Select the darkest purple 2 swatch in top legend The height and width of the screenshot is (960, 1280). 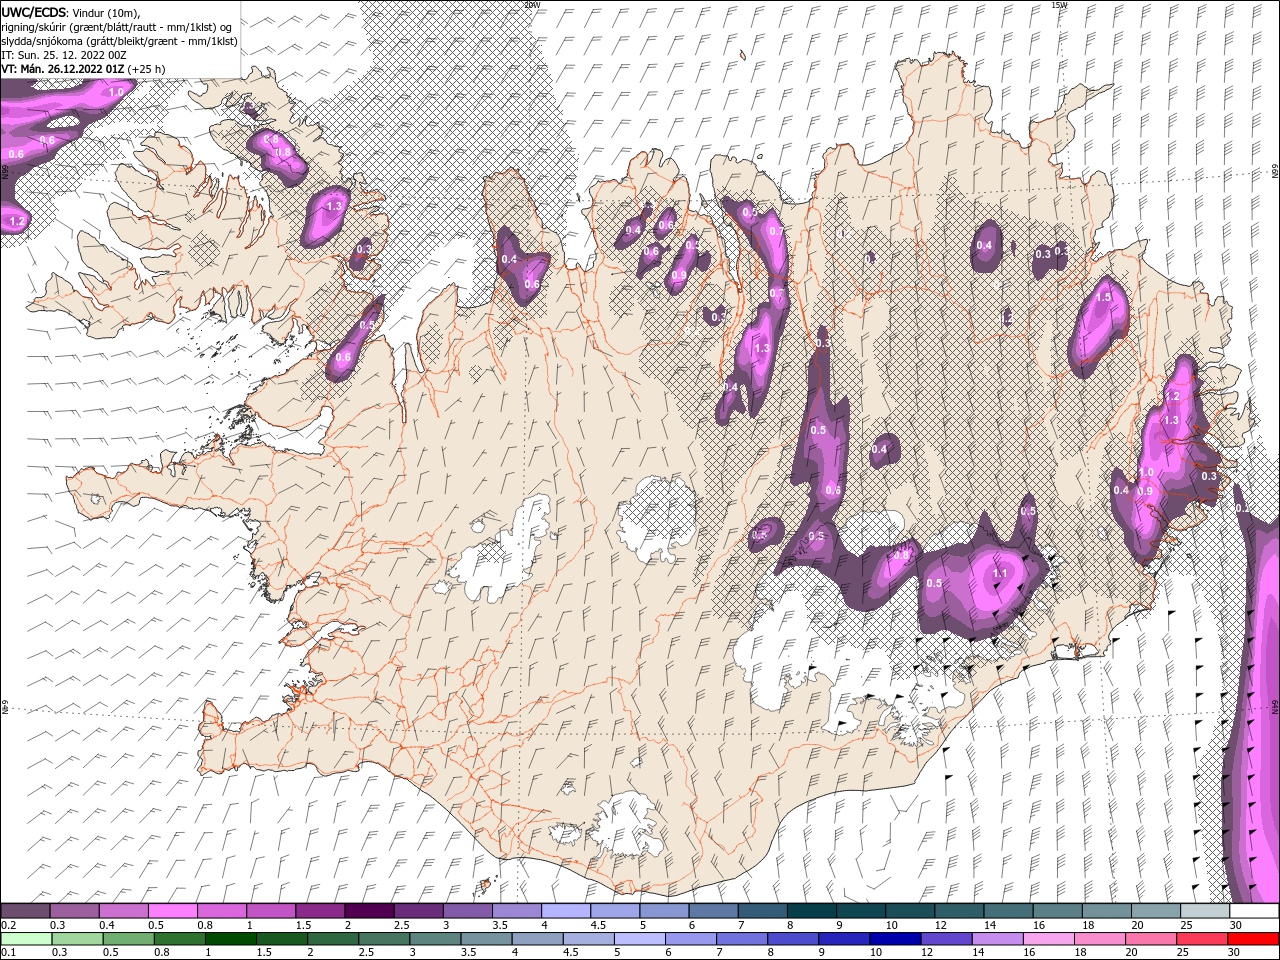pos(369,911)
